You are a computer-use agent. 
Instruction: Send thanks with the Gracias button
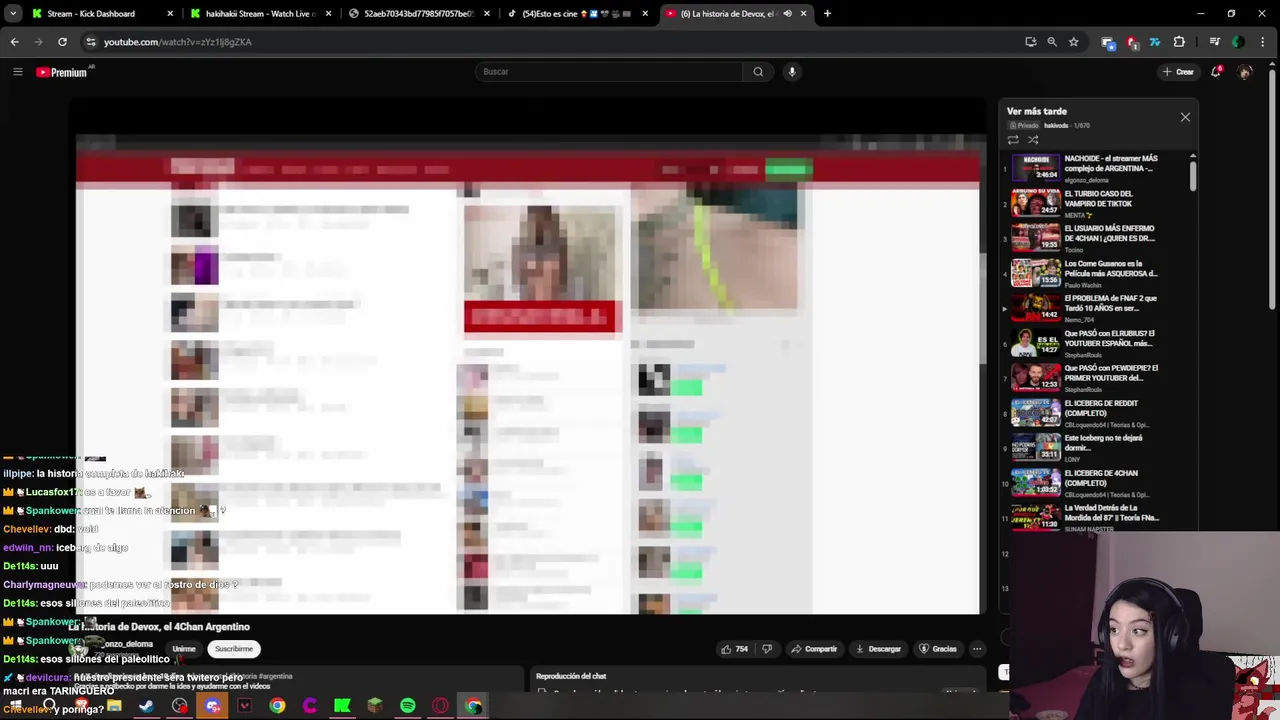tap(938, 649)
